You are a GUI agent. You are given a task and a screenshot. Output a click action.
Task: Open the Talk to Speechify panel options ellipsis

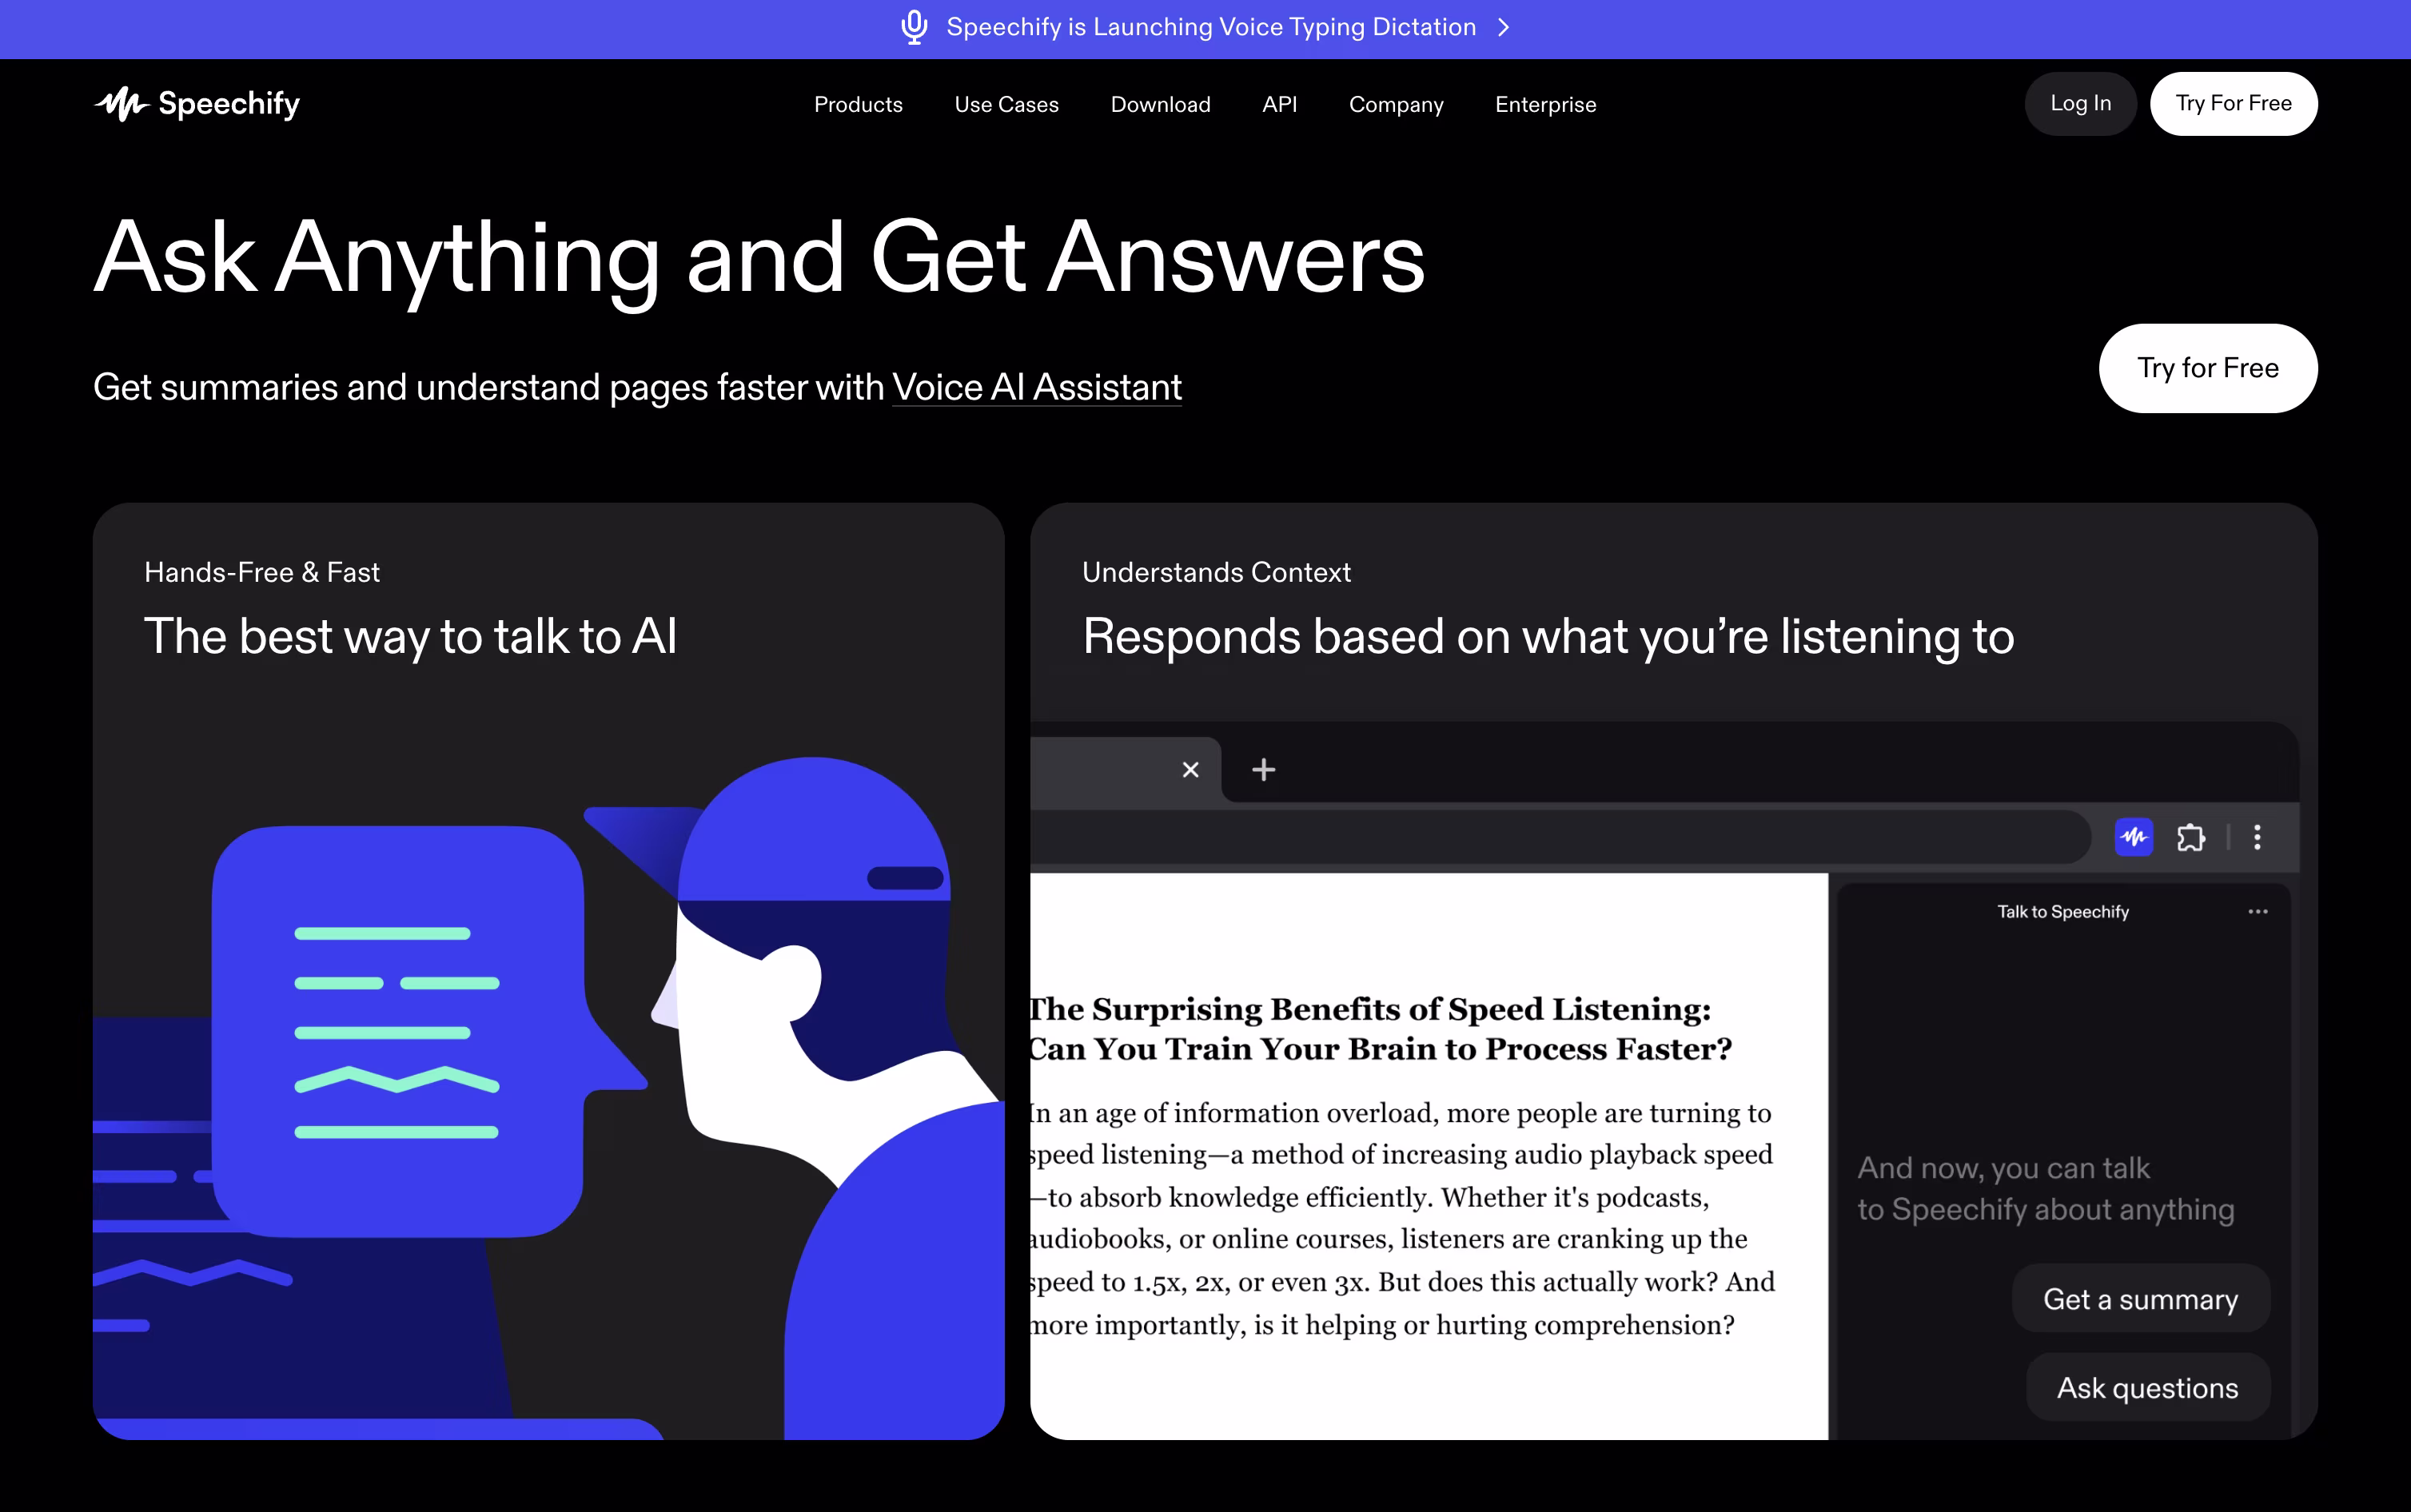click(x=2257, y=912)
